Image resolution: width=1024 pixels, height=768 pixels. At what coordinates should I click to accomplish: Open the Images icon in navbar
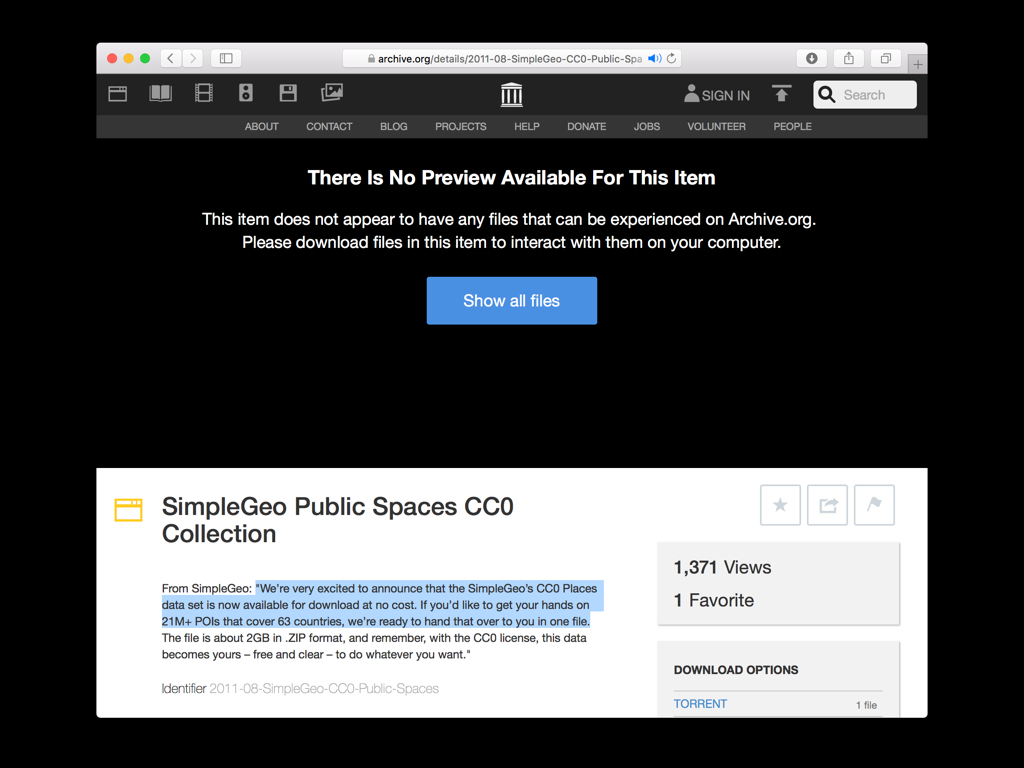332,93
